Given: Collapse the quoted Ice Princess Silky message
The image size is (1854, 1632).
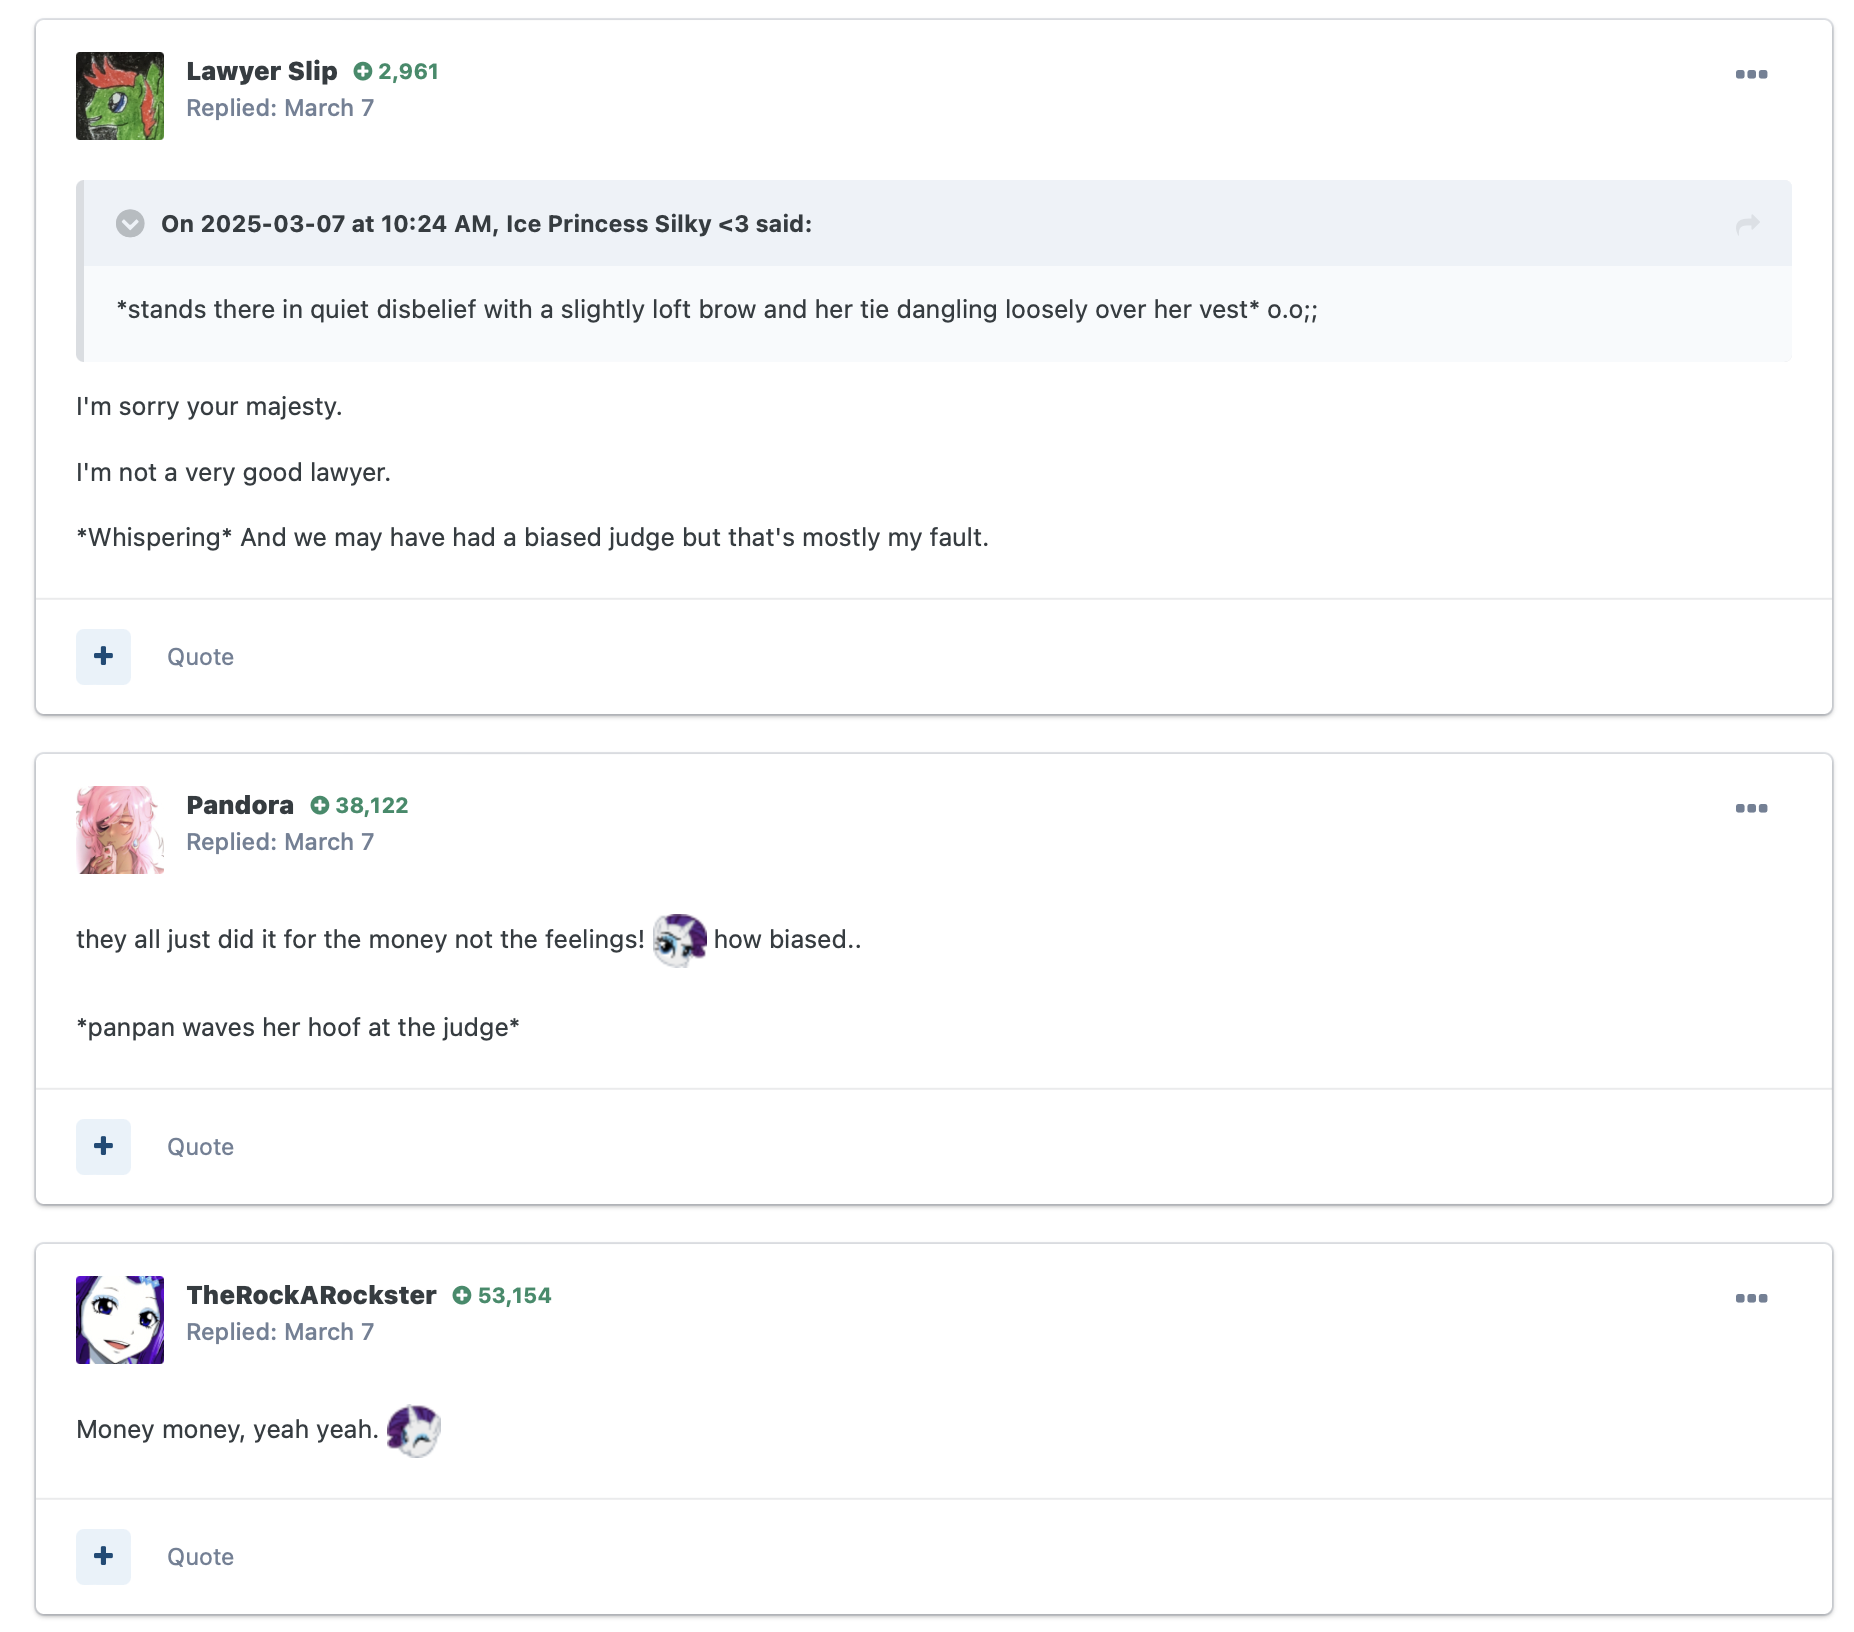Looking at the screenshot, I should pyautogui.click(x=130, y=223).
